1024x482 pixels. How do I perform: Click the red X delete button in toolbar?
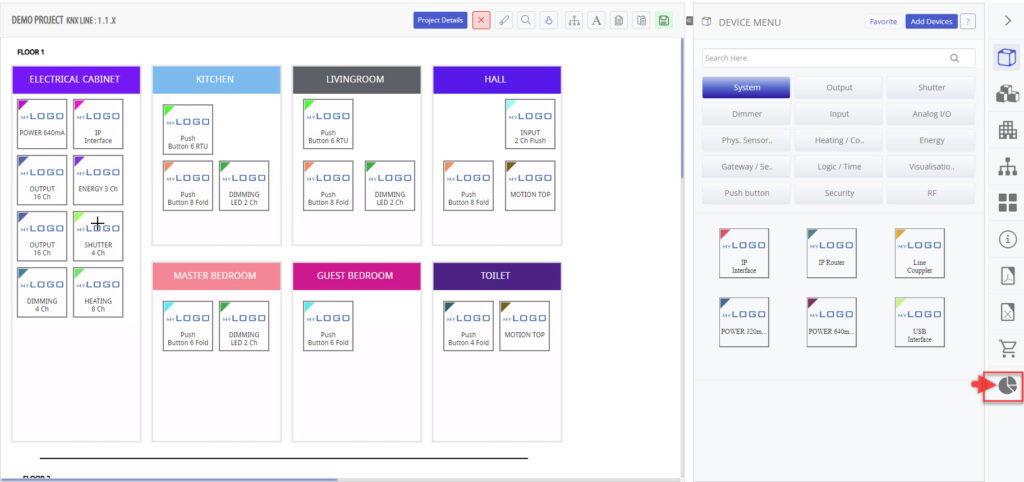[x=481, y=20]
